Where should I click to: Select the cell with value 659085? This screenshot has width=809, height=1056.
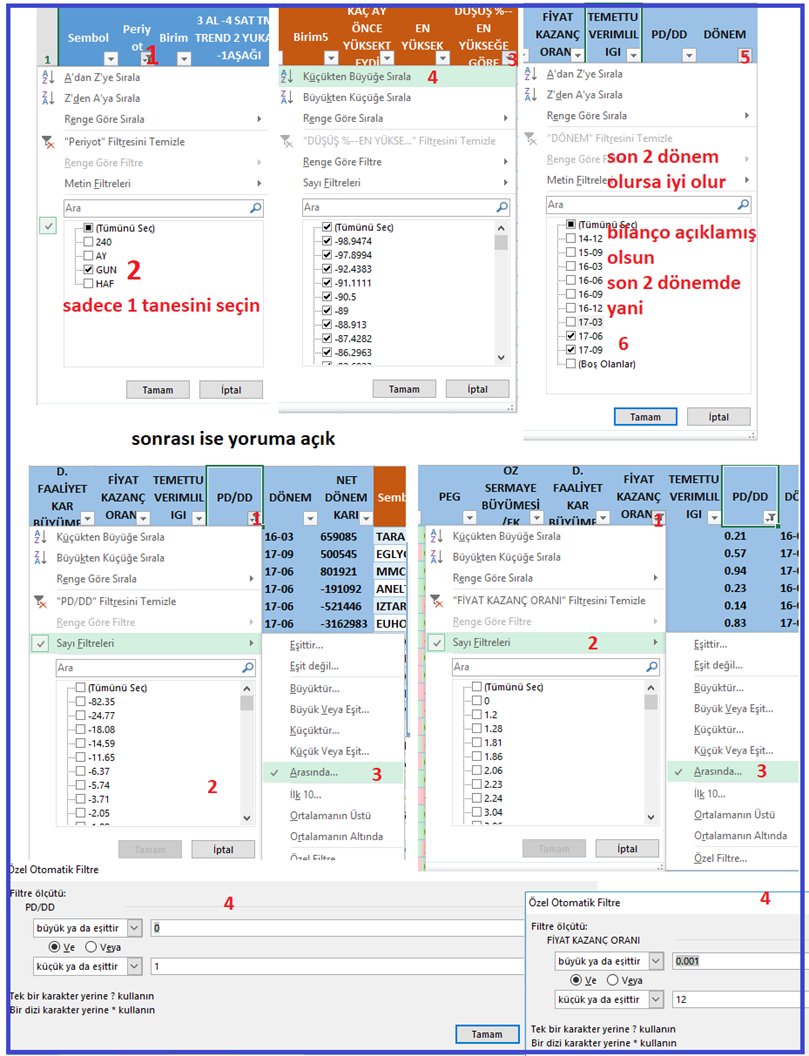coord(344,537)
